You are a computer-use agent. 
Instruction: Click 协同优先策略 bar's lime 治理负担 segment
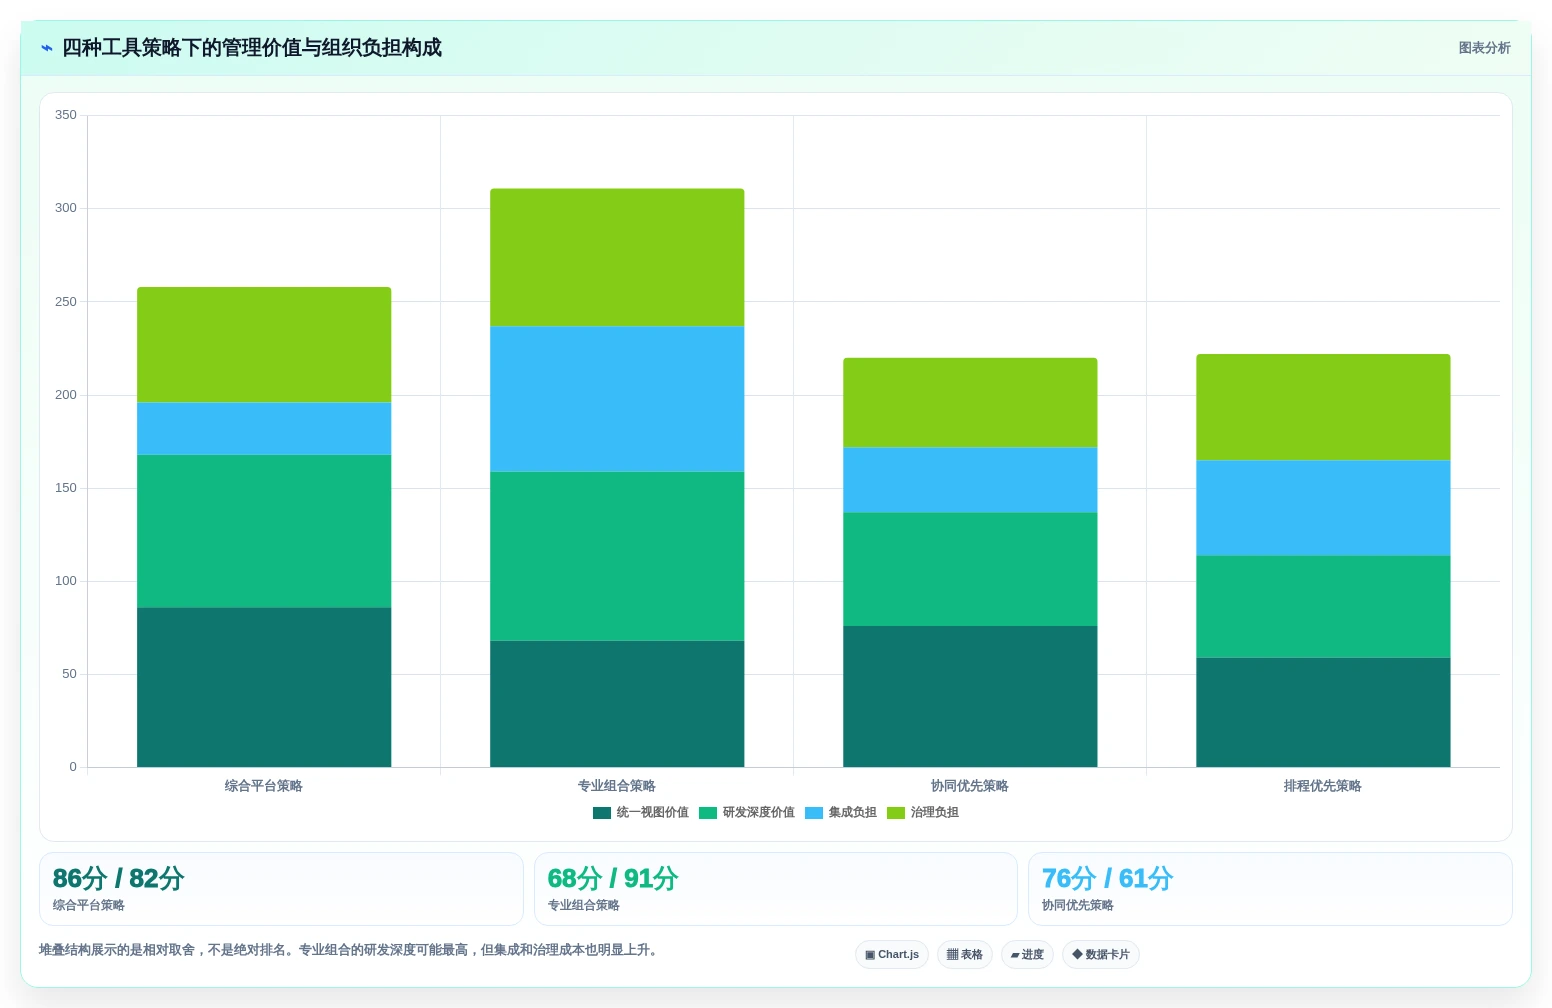click(x=970, y=403)
